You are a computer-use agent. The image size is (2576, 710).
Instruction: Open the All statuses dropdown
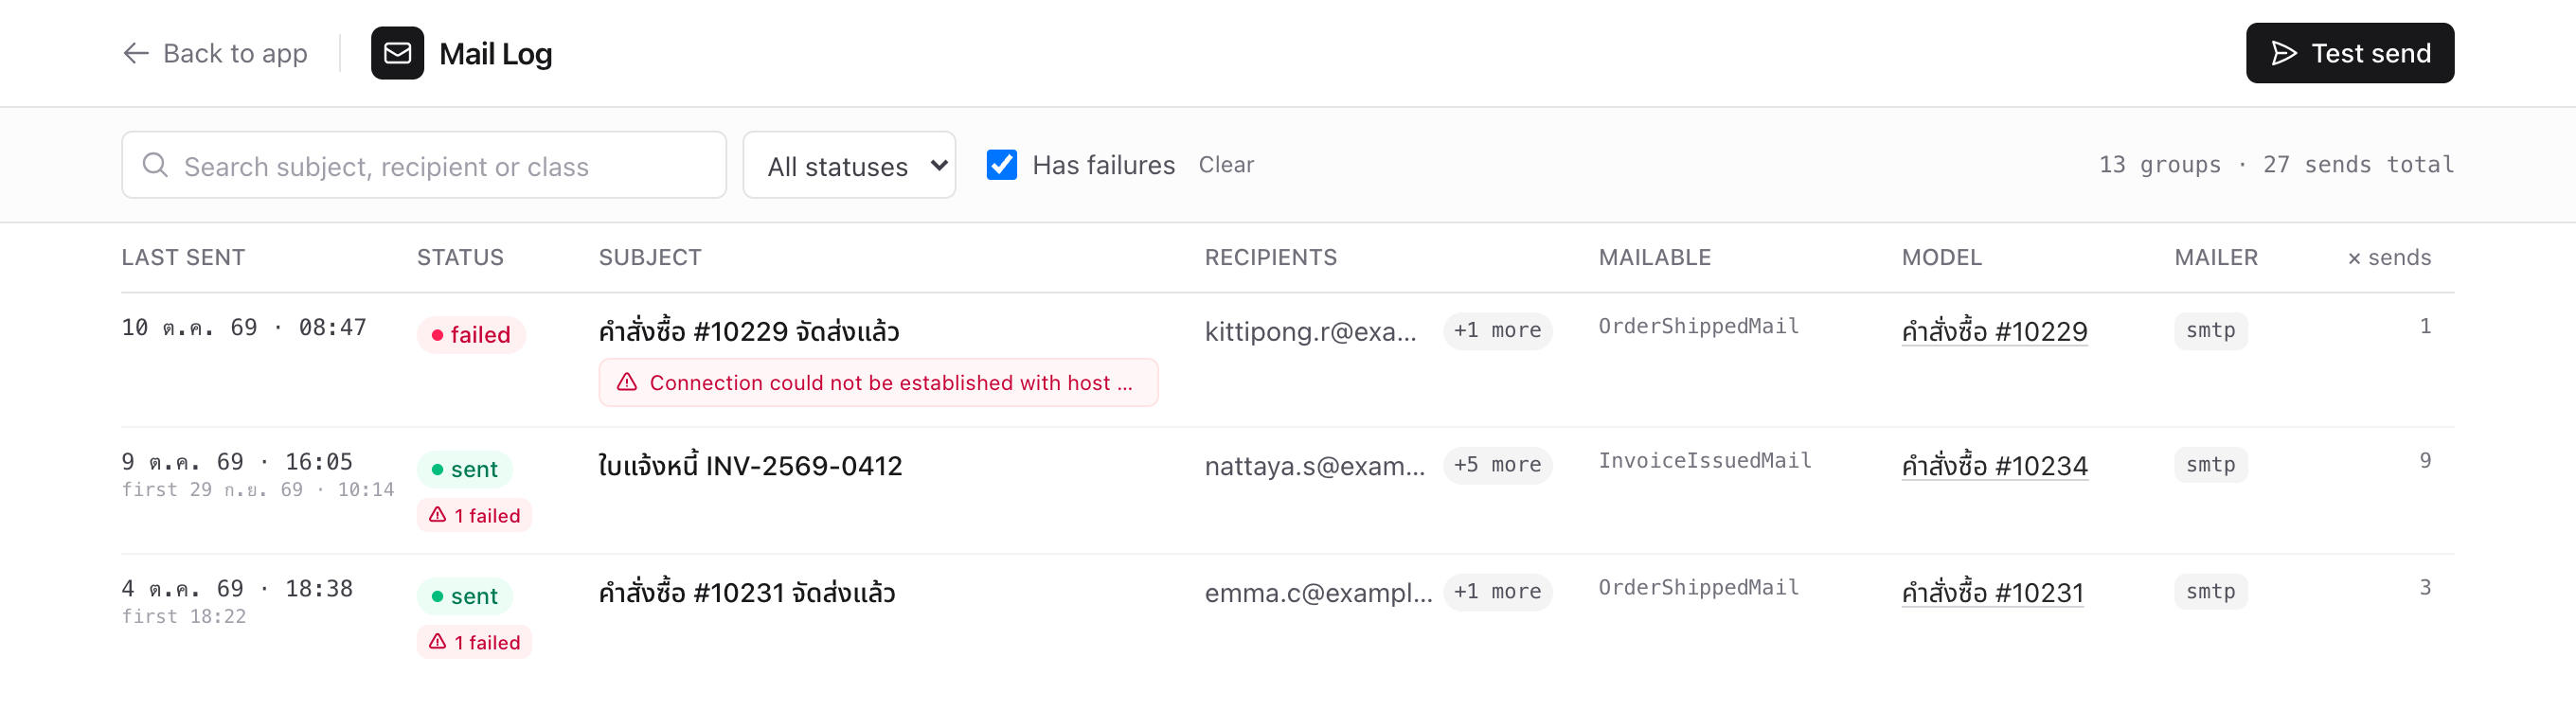[x=849, y=165]
